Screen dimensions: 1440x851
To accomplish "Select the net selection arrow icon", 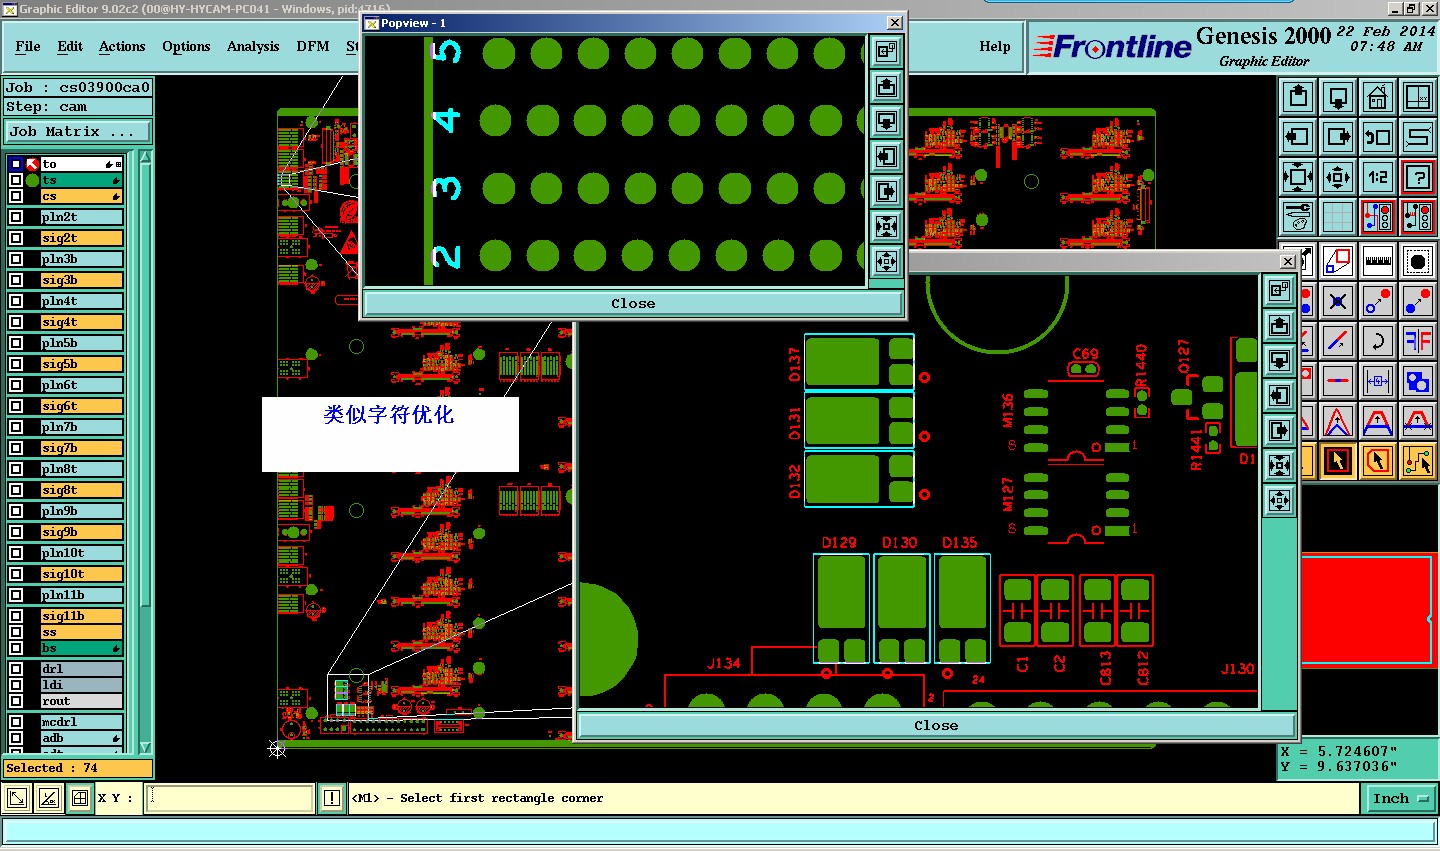I will point(1418,461).
